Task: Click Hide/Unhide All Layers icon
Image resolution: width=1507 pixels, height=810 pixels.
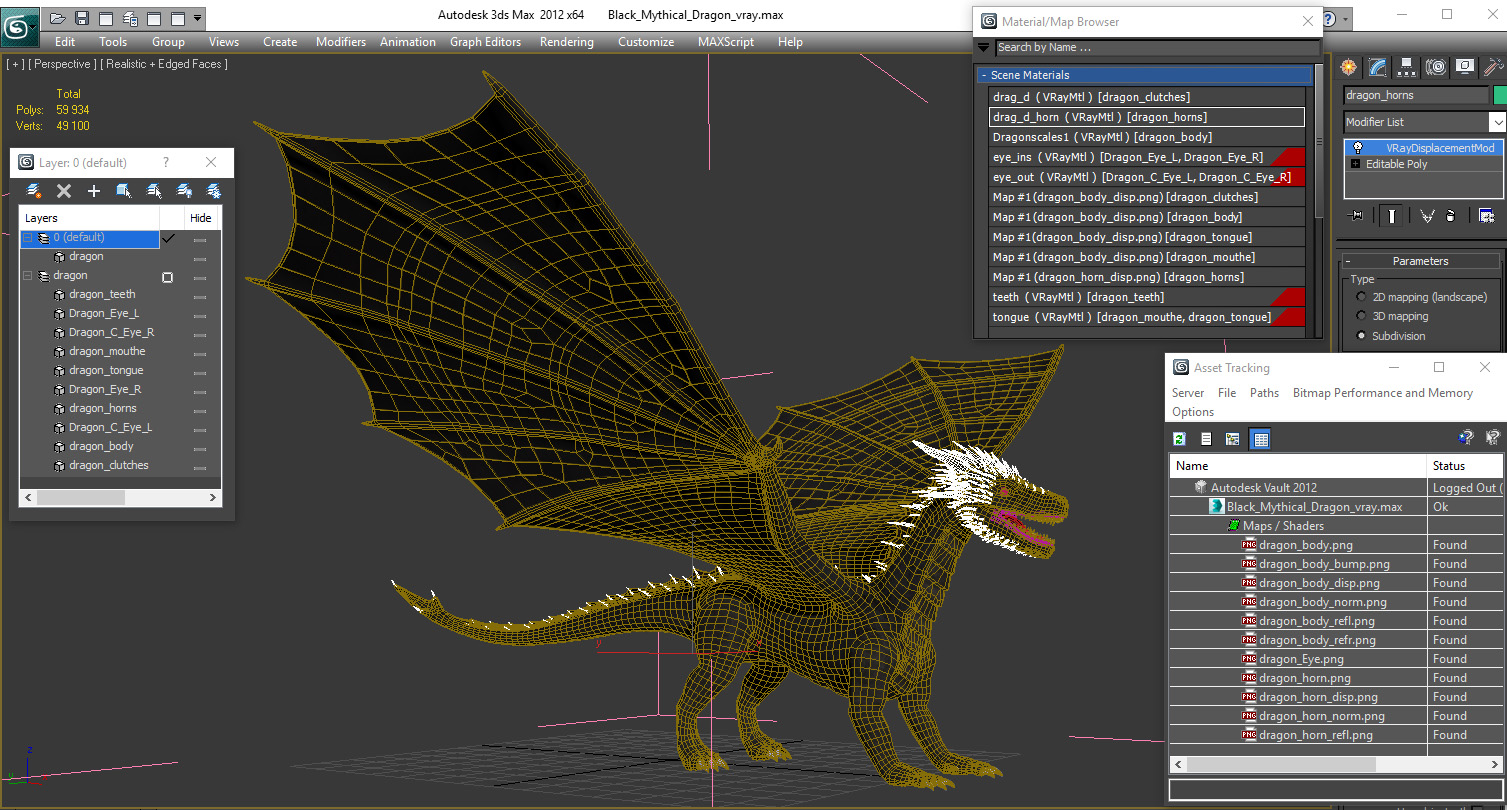Action: pos(184,190)
